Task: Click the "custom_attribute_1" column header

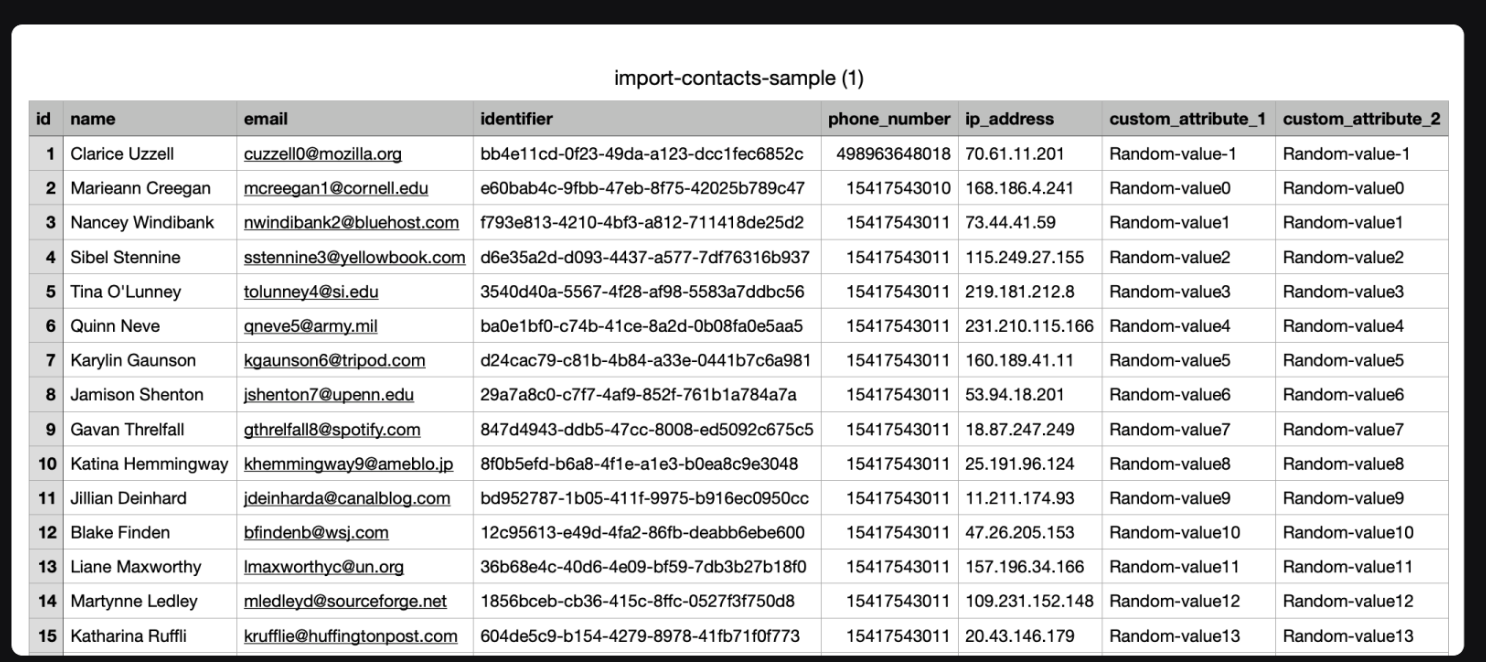Action: (1187, 119)
